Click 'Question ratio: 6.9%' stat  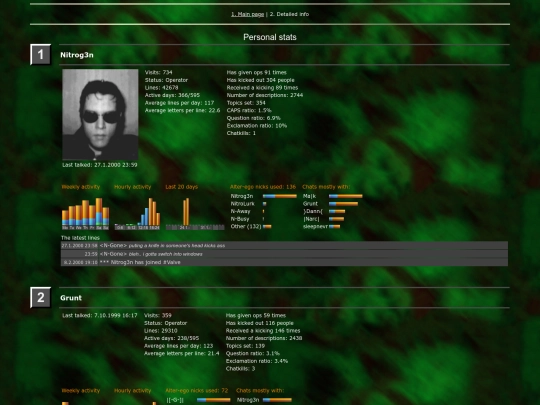click(253, 118)
